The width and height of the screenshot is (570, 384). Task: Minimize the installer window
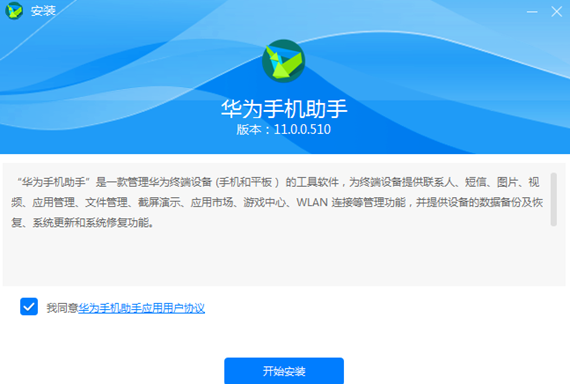[532, 12]
